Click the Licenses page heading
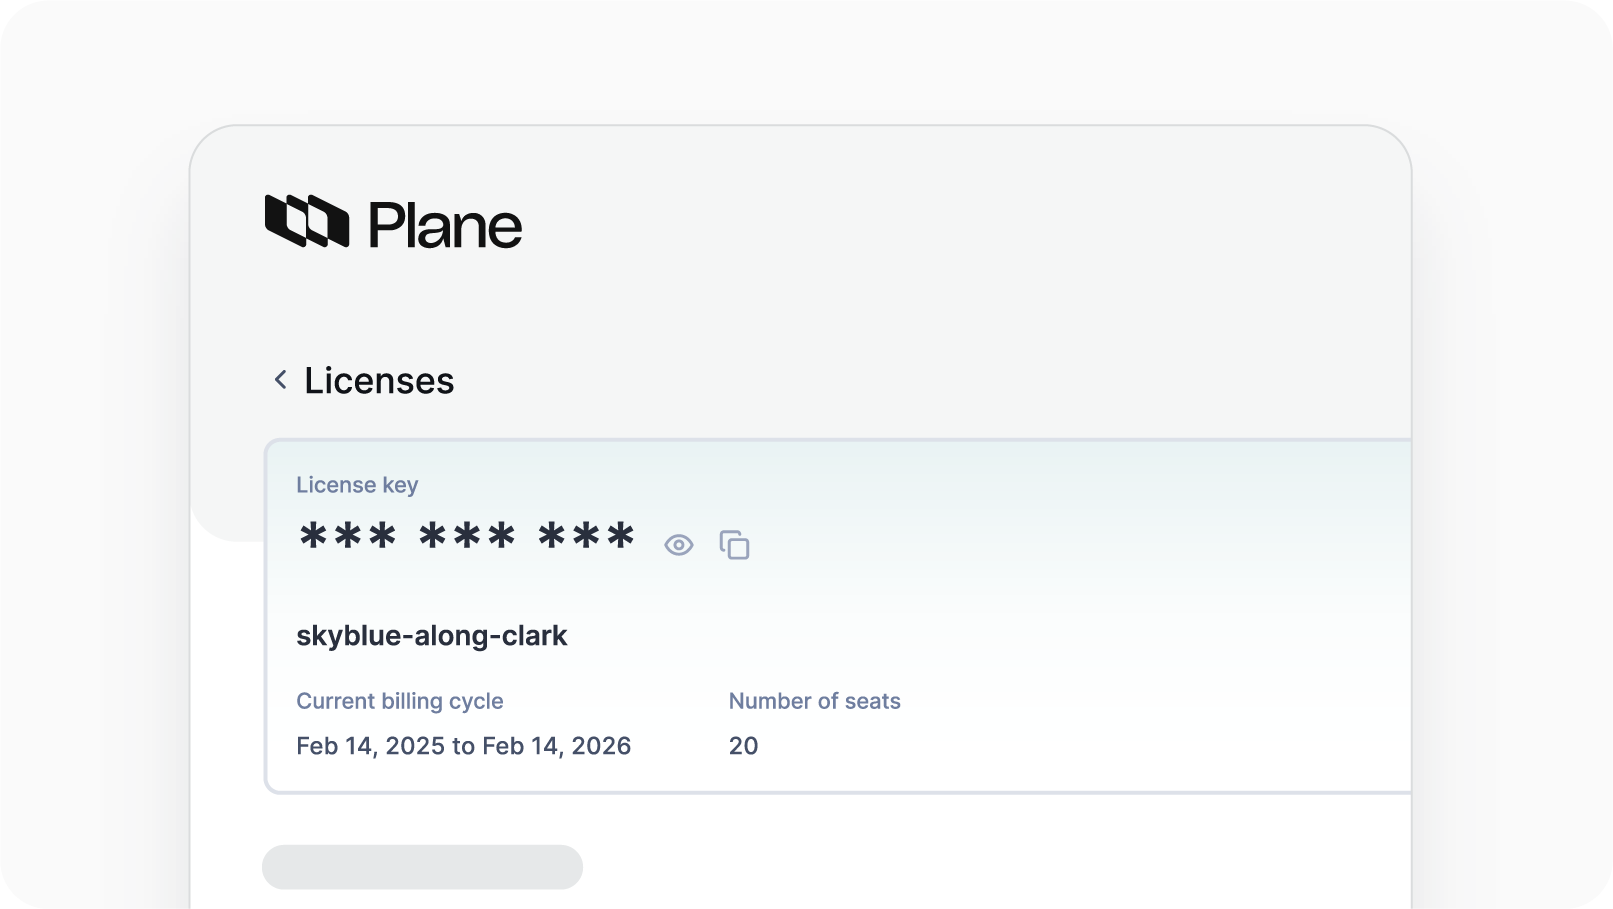This screenshot has height=909, width=1613. (x=379, y=381)
